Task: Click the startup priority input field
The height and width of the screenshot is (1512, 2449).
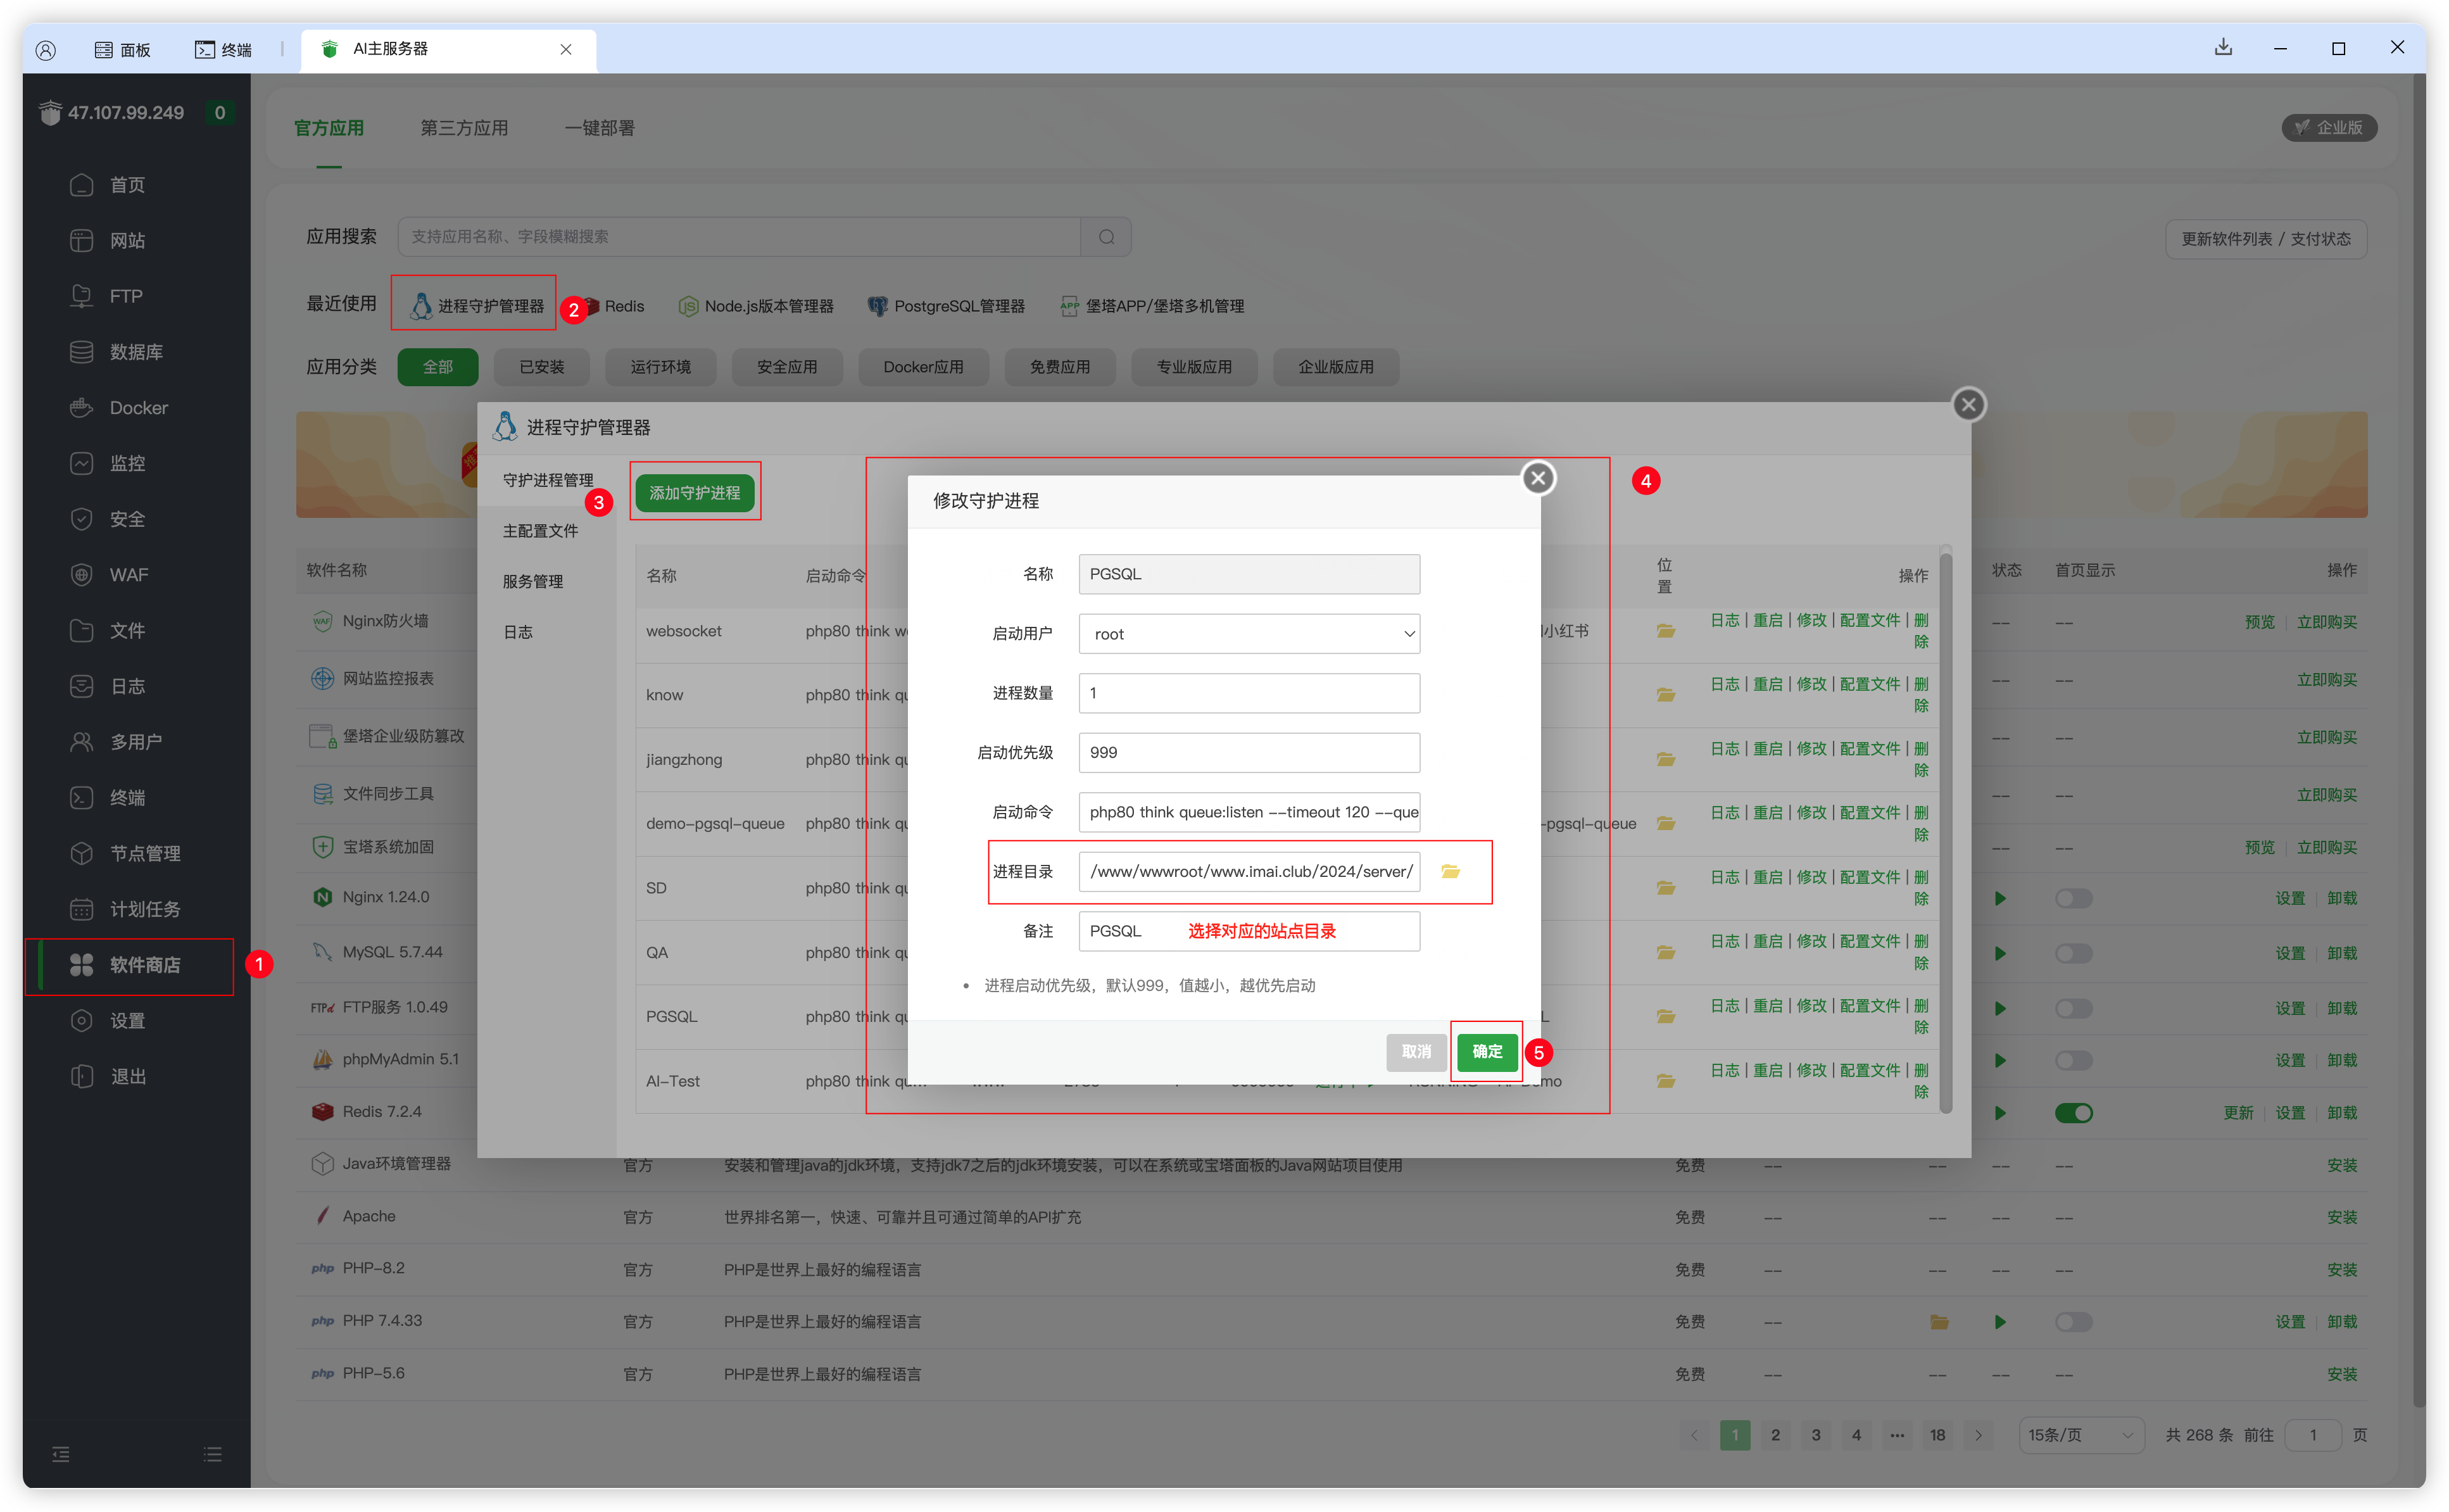Action: click(x=1248, y=752)
